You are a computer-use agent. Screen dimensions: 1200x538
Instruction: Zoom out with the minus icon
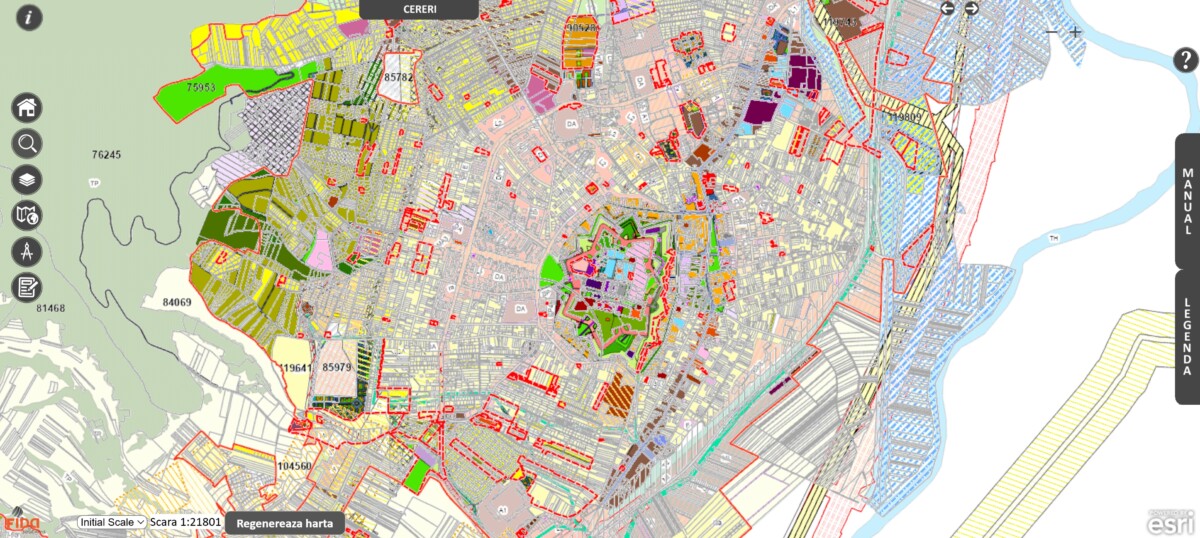point(1051,31)
